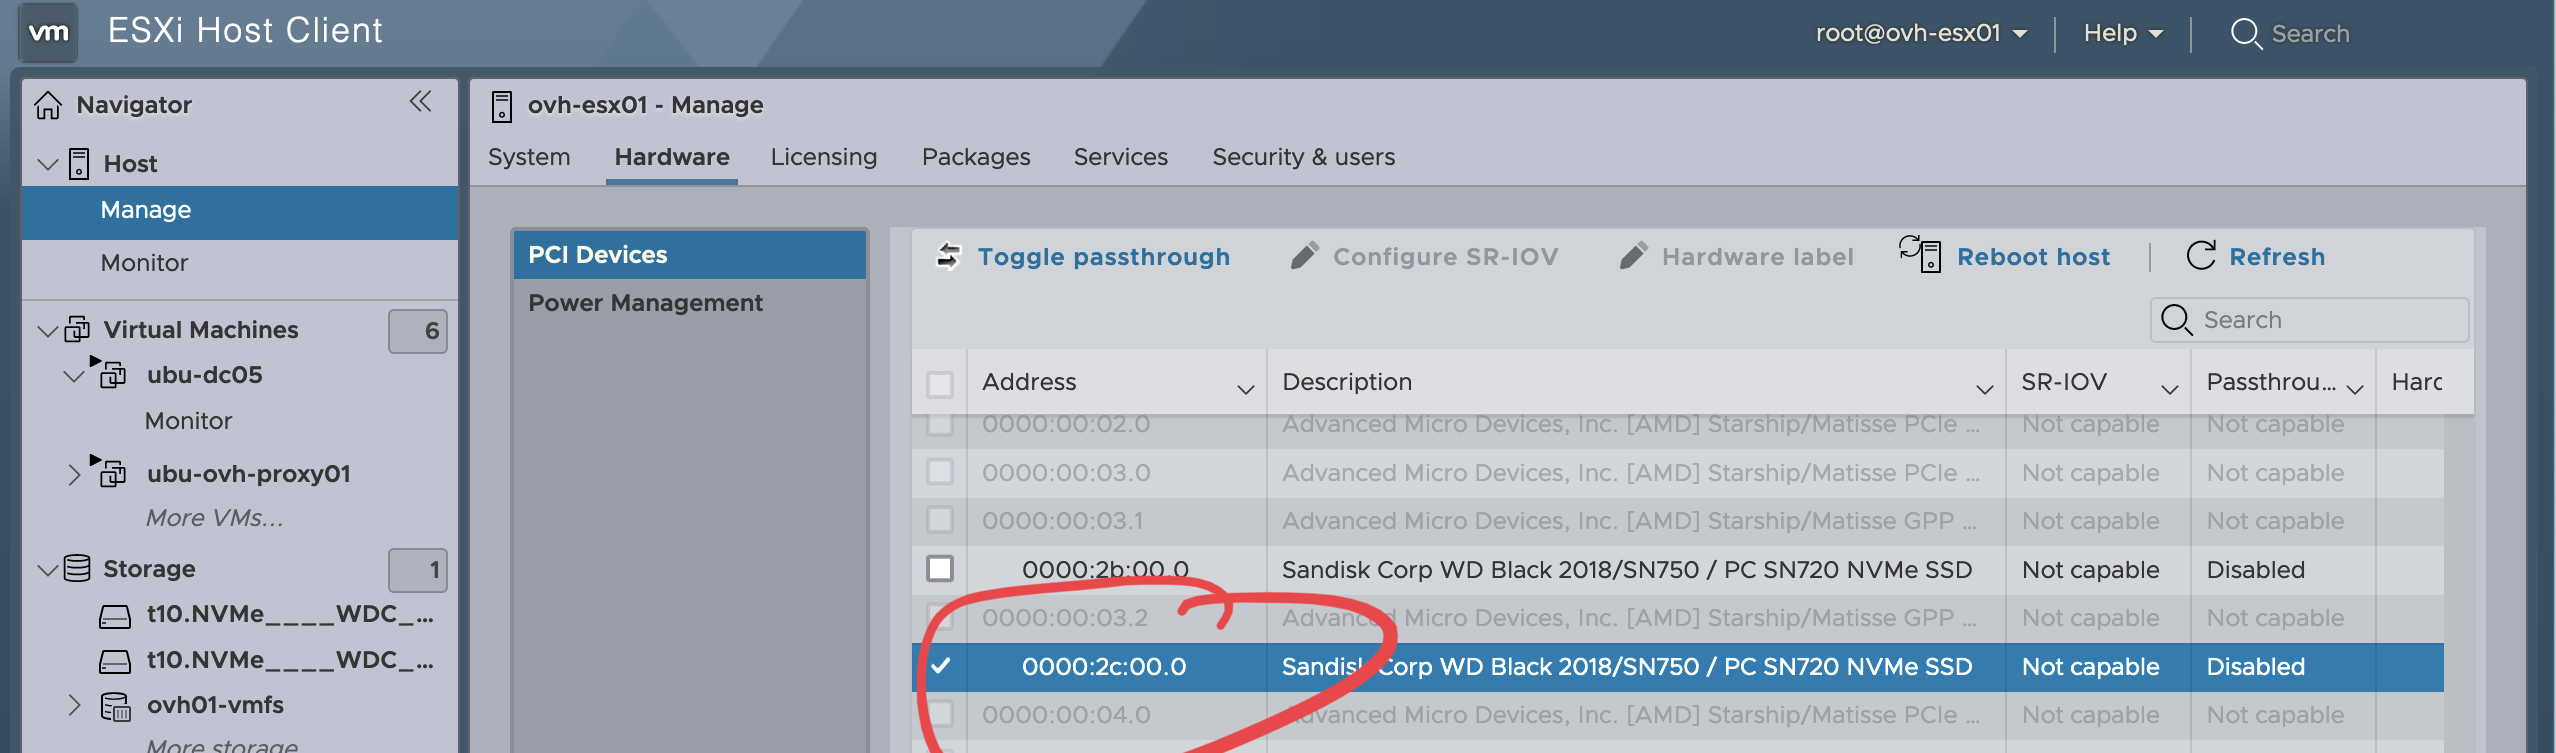Click the Virtual Machines count badge 6
Viewport: 2556px width, 753px height.
point(418,331)
